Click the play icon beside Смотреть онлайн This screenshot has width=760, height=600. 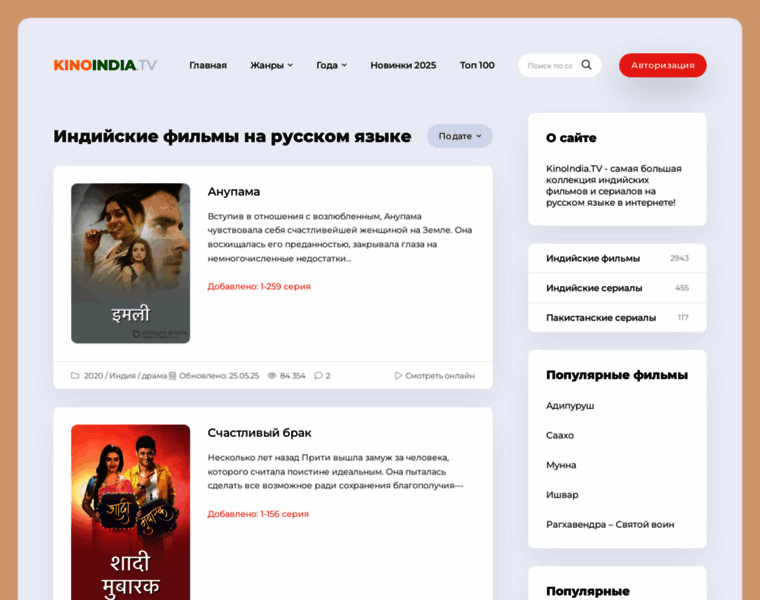[x=398, y=376]
